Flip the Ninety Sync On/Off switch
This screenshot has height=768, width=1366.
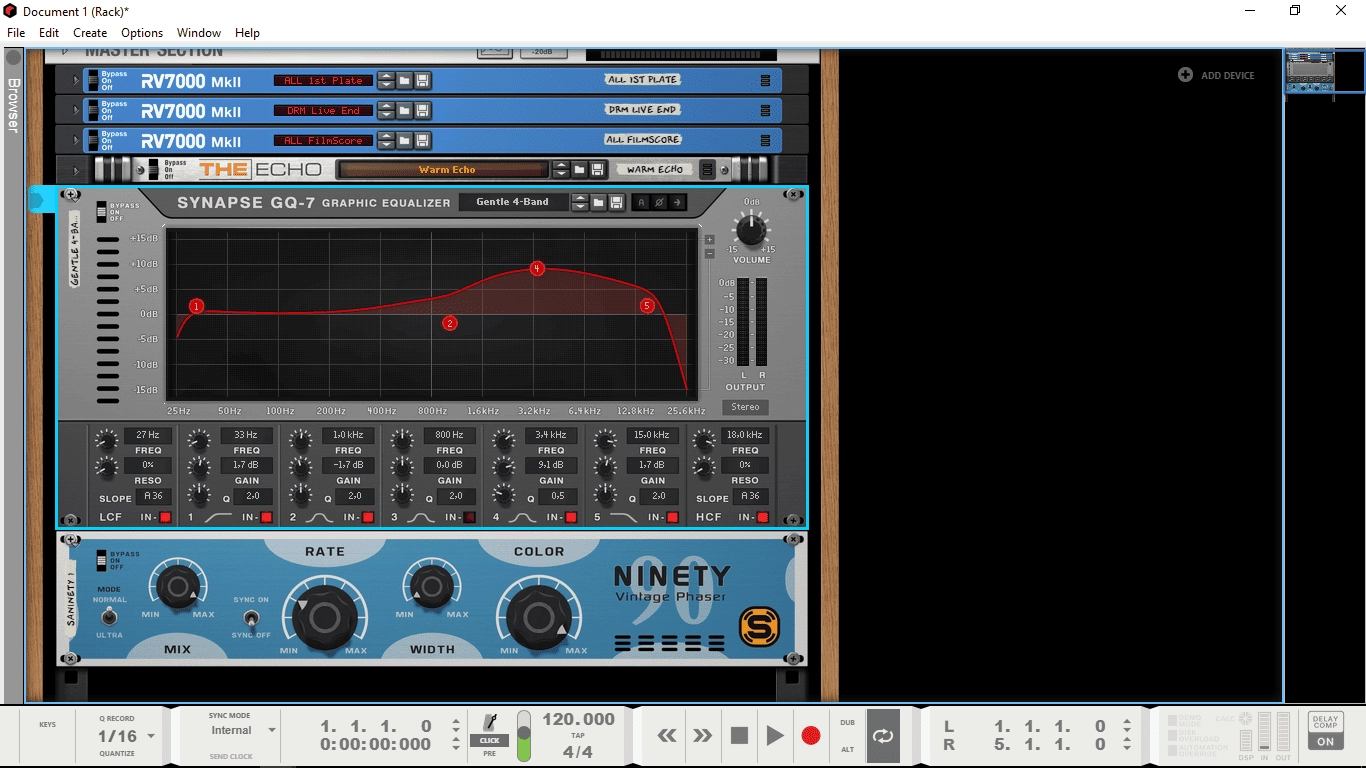[251, 617]
